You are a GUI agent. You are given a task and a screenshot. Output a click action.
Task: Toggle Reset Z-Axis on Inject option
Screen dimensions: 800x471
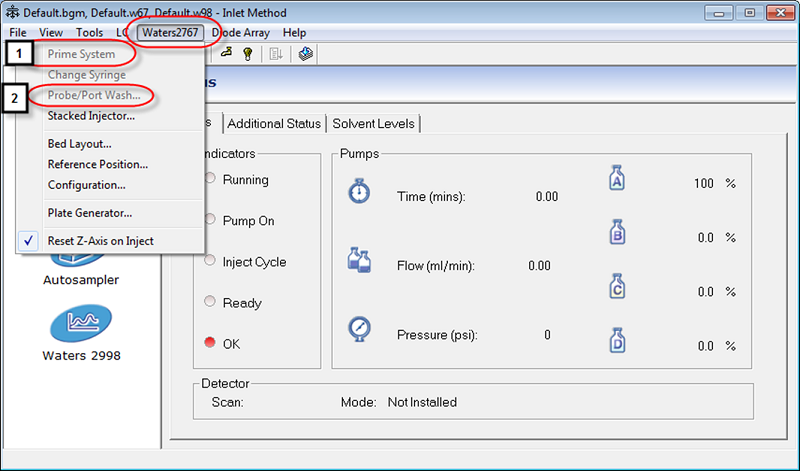point(110,241)
